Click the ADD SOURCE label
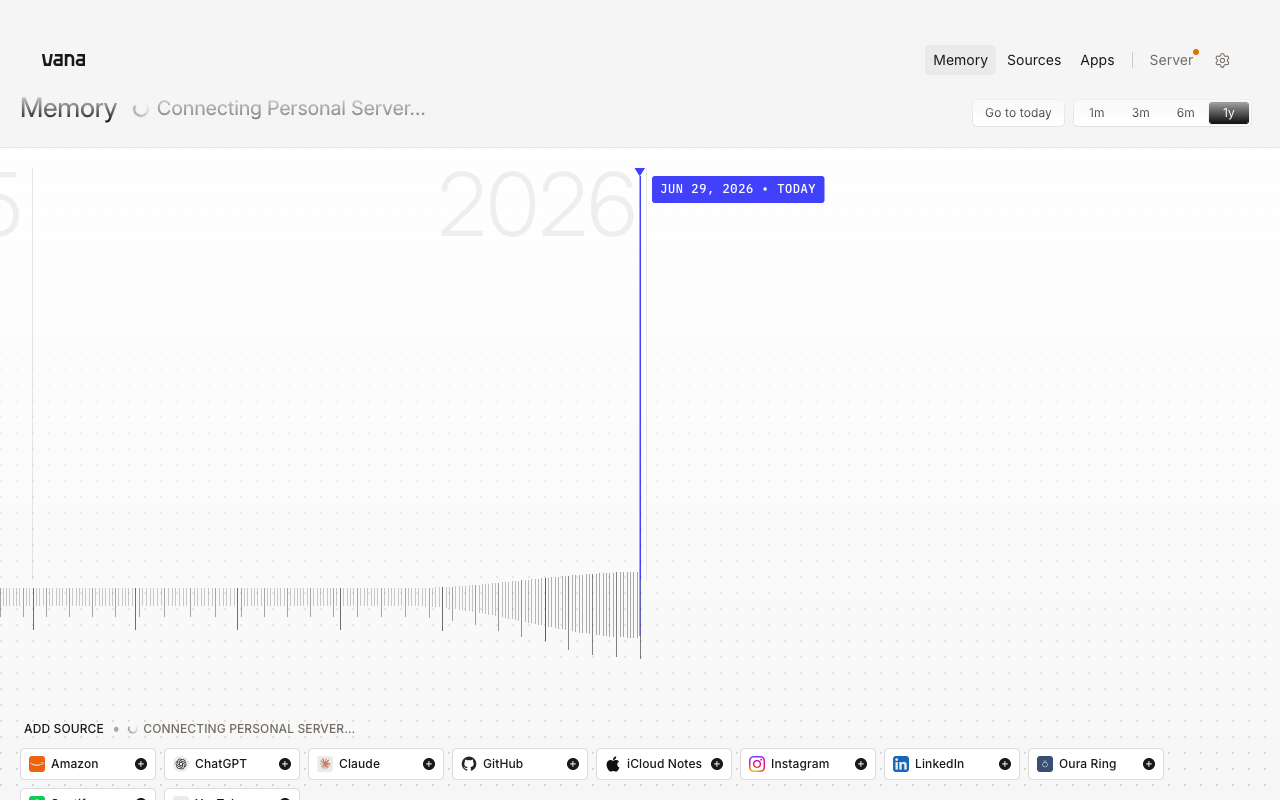 pos(64,729)
